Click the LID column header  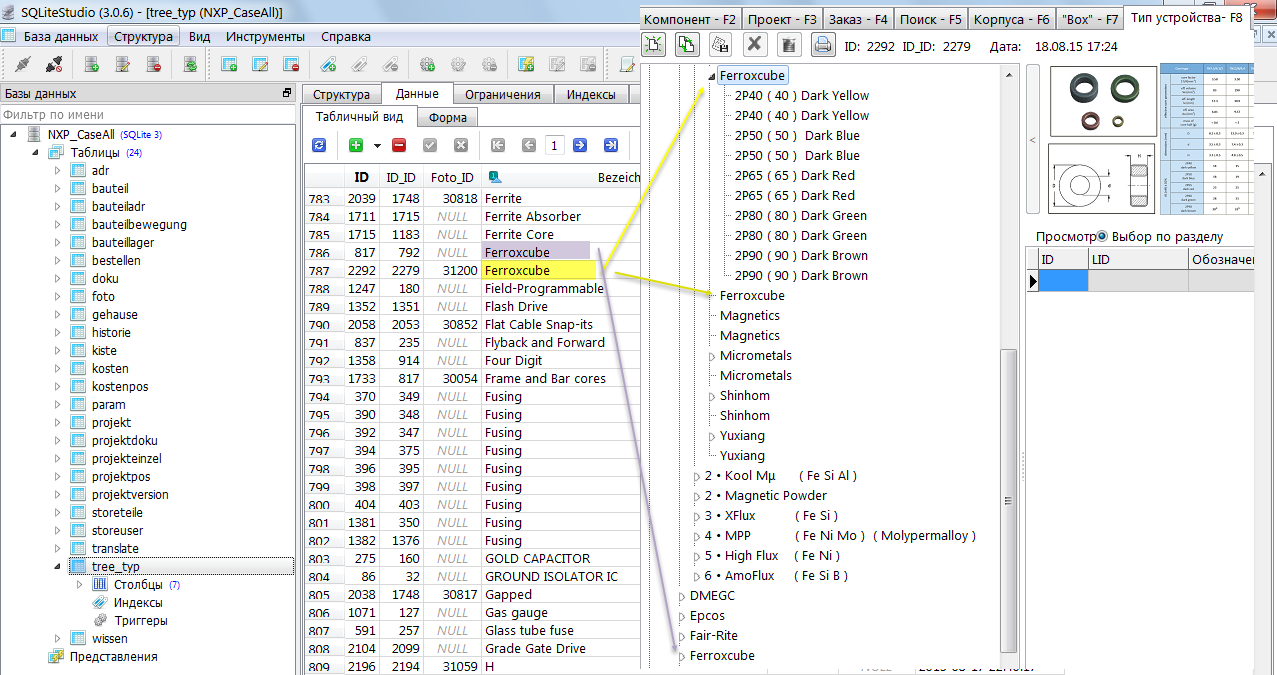click(x=1138, y=259)
